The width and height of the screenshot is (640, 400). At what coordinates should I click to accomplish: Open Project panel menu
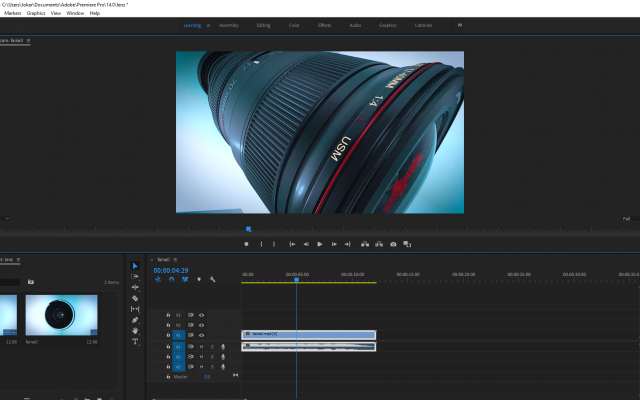pos(18,260)
